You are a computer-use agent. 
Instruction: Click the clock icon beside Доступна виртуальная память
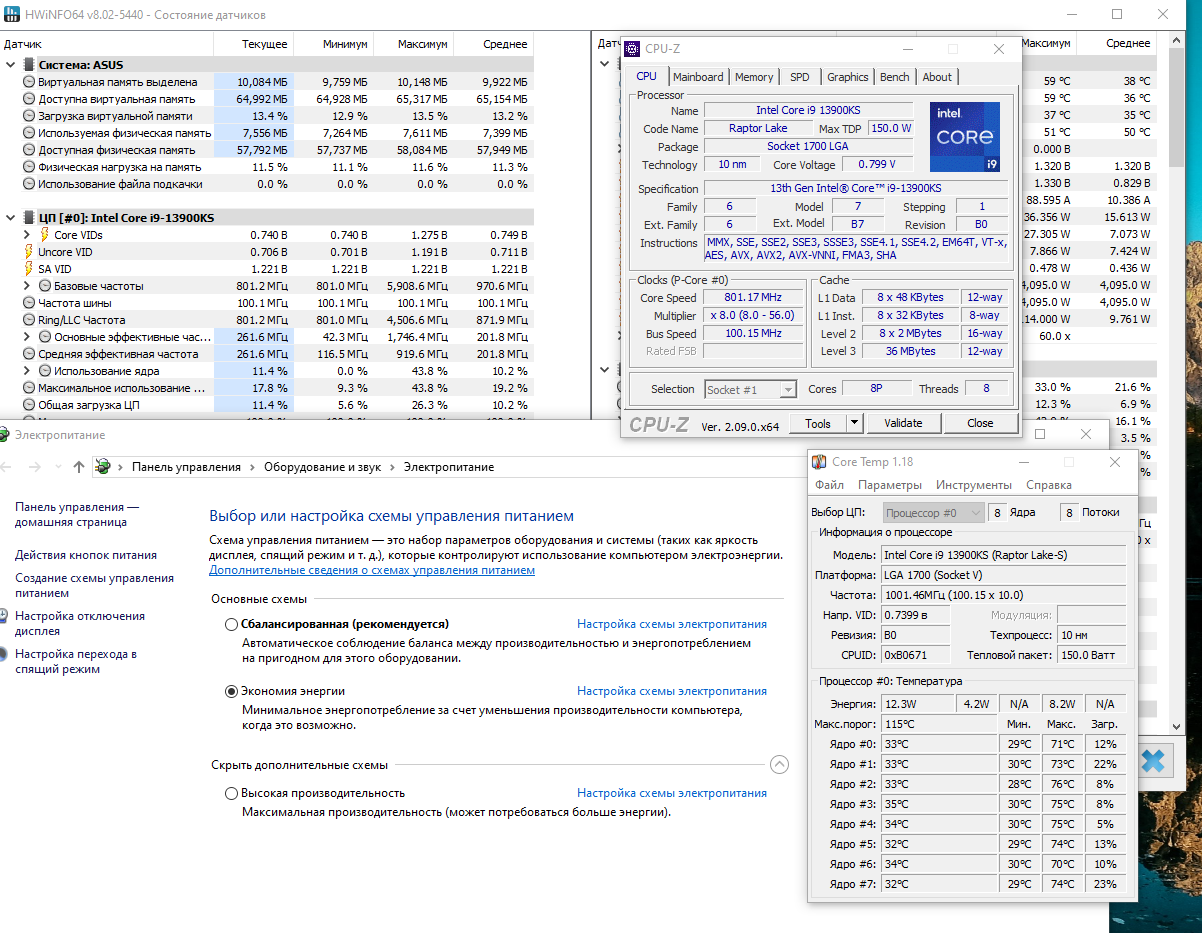tap(29, 99)
